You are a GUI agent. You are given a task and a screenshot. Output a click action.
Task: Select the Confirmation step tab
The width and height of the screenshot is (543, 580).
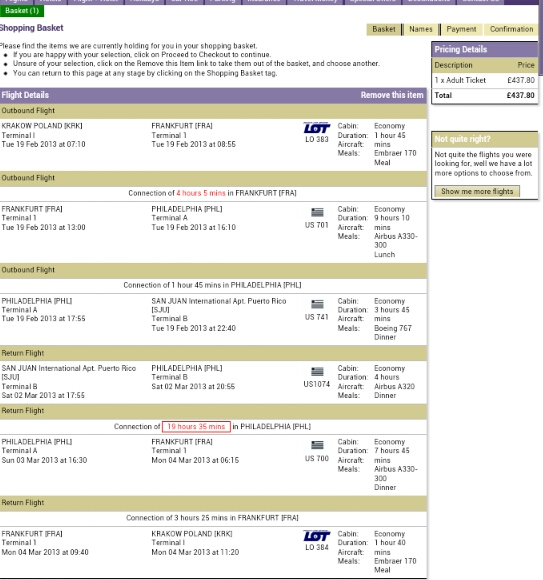click(x=511, y=29)
